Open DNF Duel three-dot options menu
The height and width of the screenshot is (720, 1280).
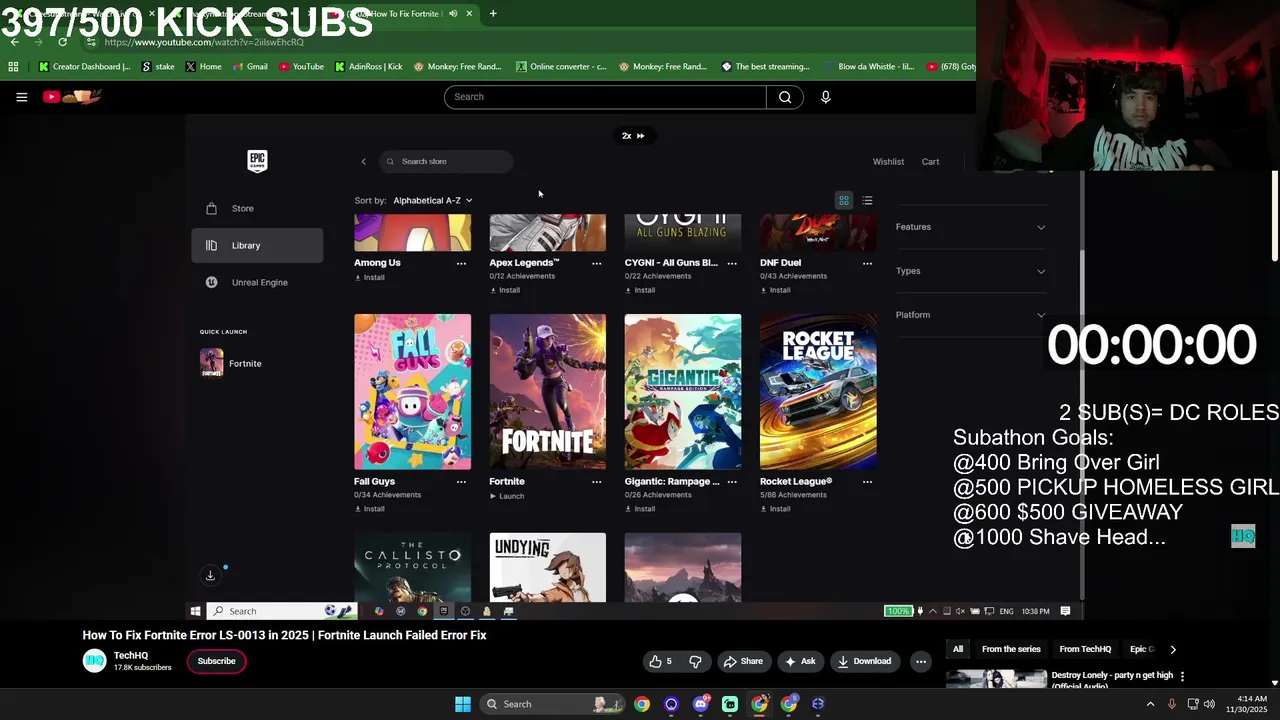coord(867,263)
